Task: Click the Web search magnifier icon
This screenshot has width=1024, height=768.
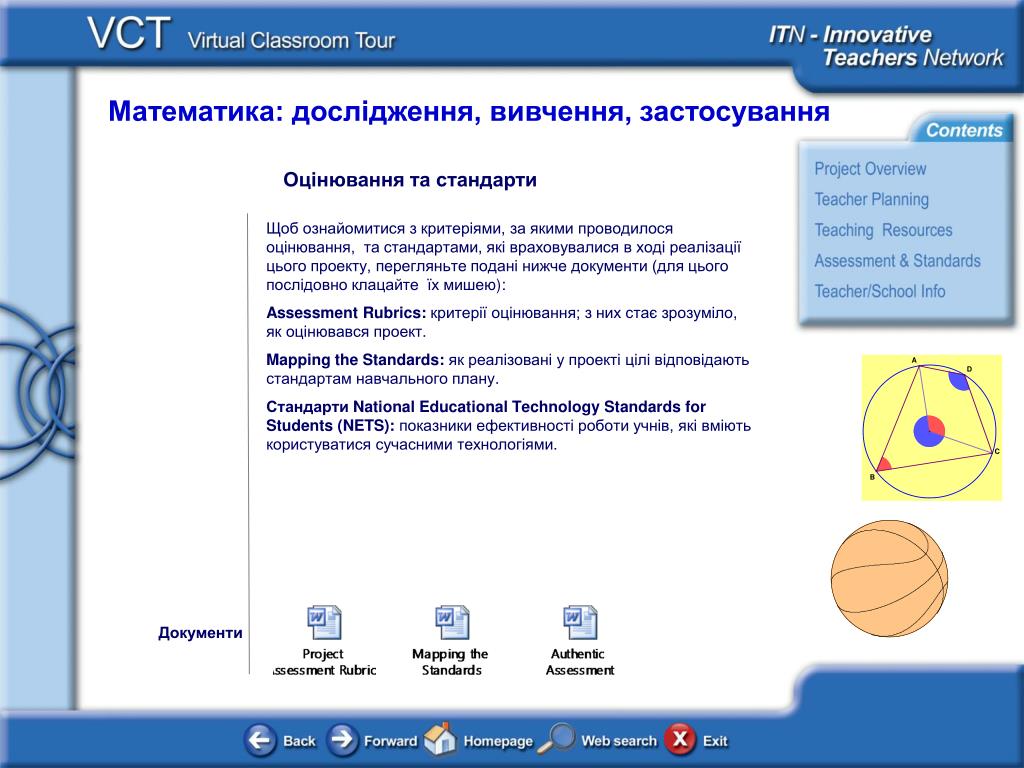Action: (556, 739)
